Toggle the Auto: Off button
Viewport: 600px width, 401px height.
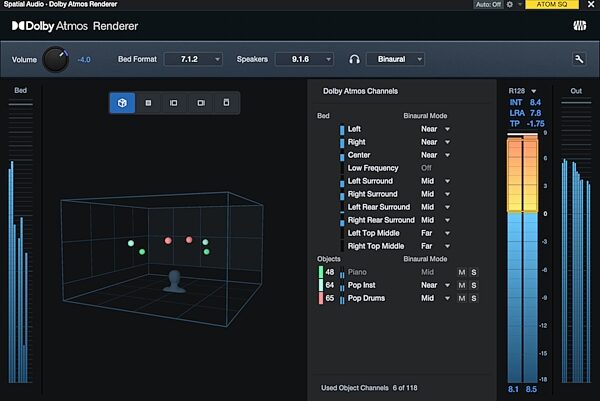point(488,5)
